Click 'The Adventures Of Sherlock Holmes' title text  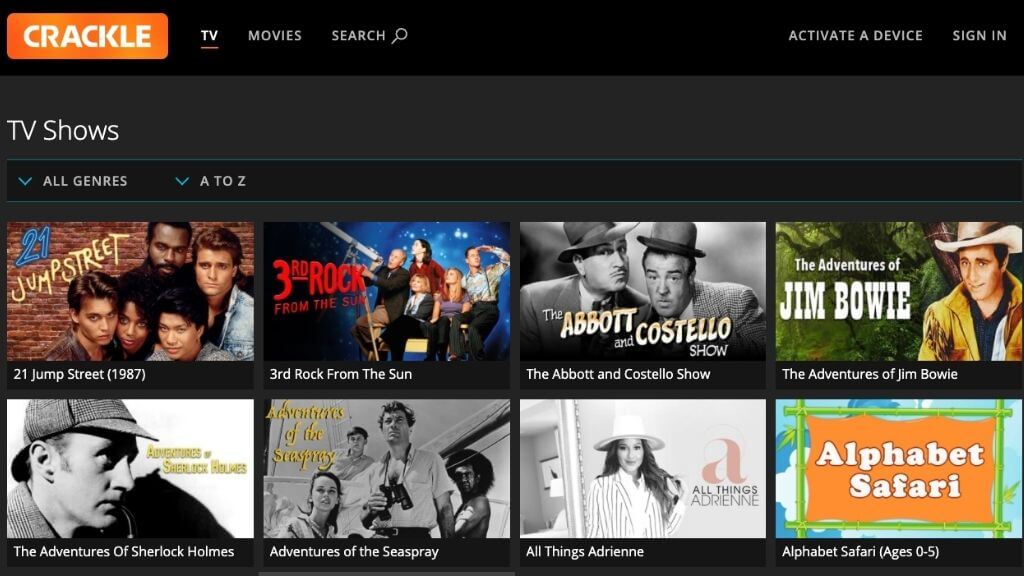123,552
